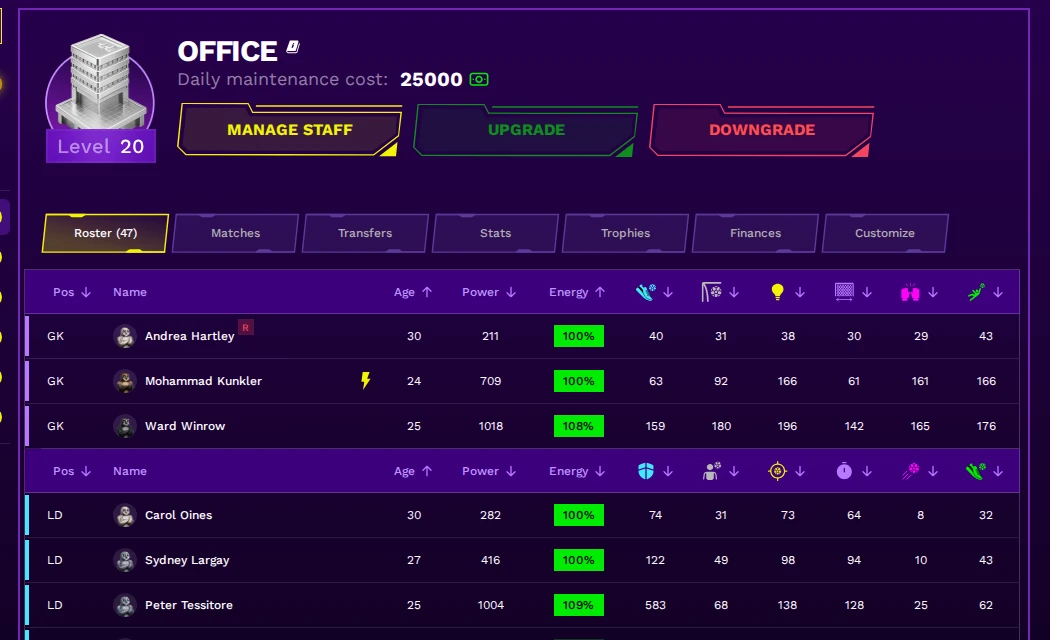
Task: Sort defender table by Age
Action: pyautogui.click(x=413, y=471)
